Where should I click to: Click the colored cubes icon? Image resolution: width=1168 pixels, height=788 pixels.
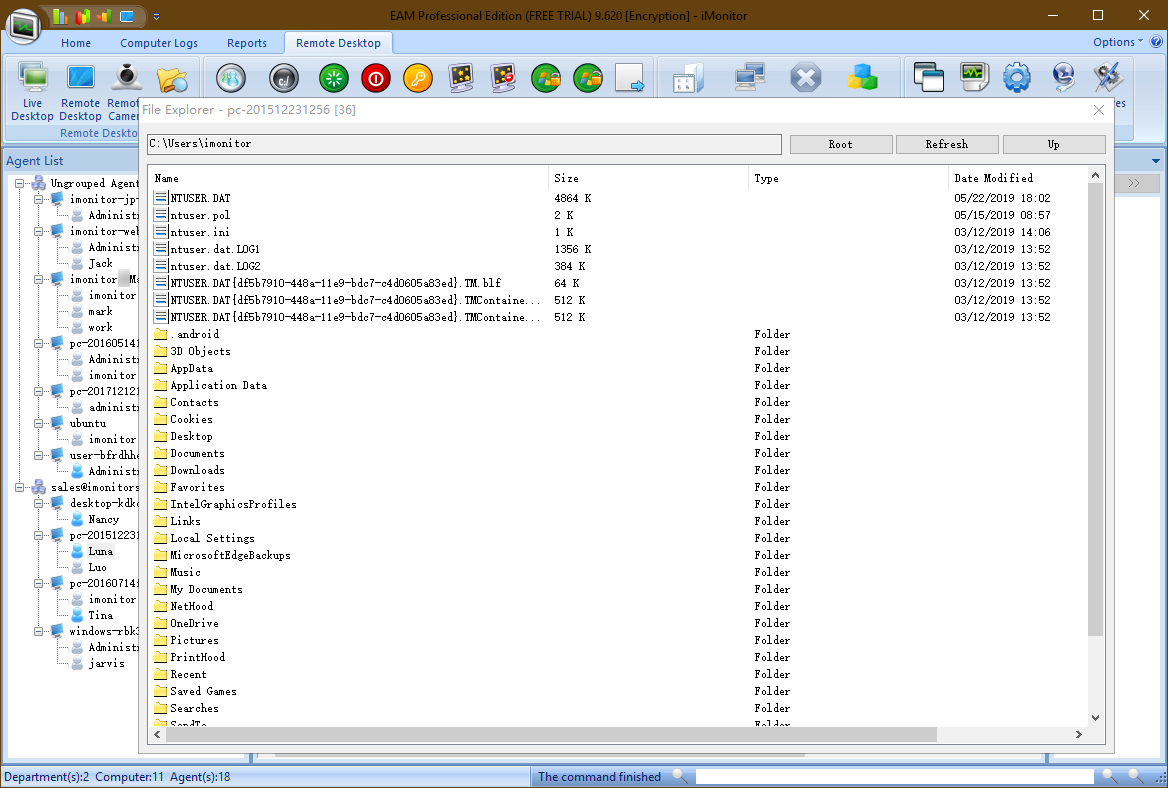pyautogui.click(x=862, y=77)
